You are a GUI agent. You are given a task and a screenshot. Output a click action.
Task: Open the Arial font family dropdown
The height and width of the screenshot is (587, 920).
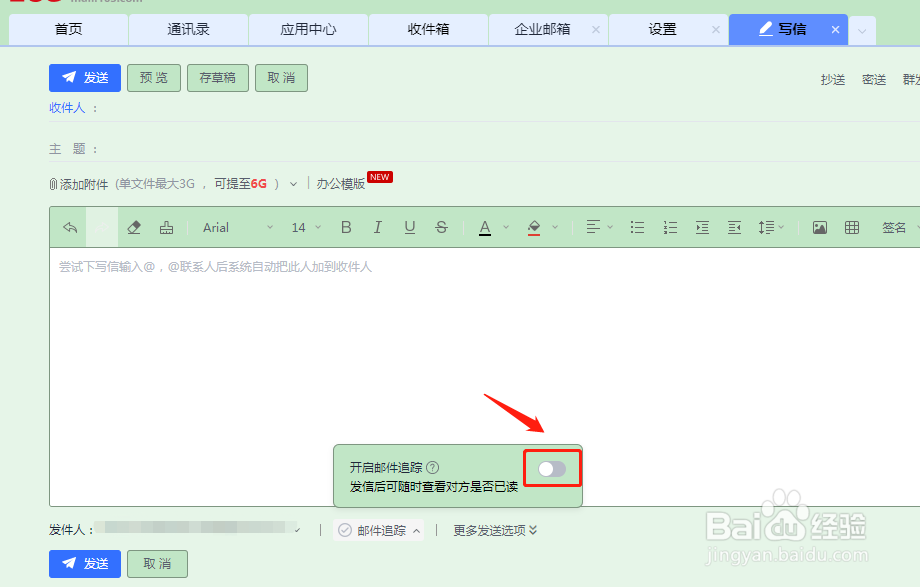coord(237,227)
